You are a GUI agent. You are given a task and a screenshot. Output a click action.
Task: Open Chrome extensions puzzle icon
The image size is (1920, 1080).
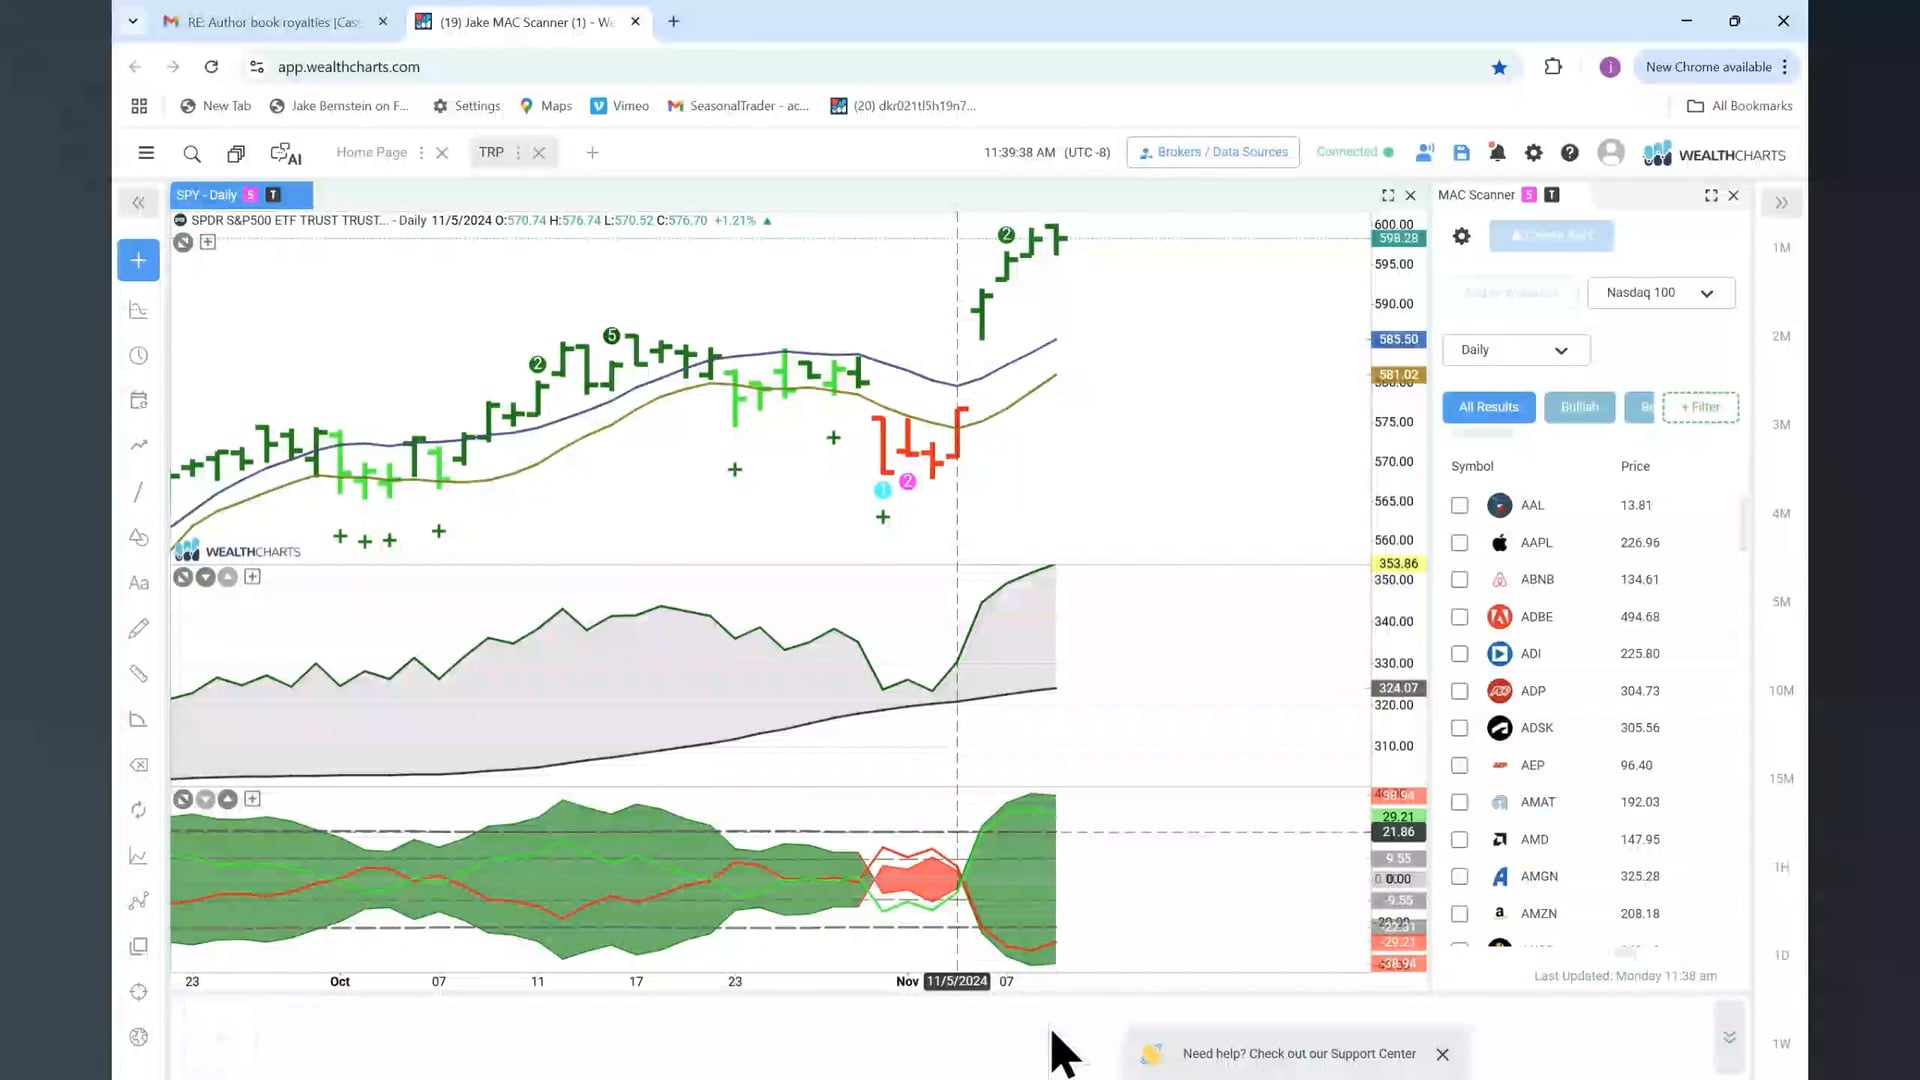tap(1552, 67)
